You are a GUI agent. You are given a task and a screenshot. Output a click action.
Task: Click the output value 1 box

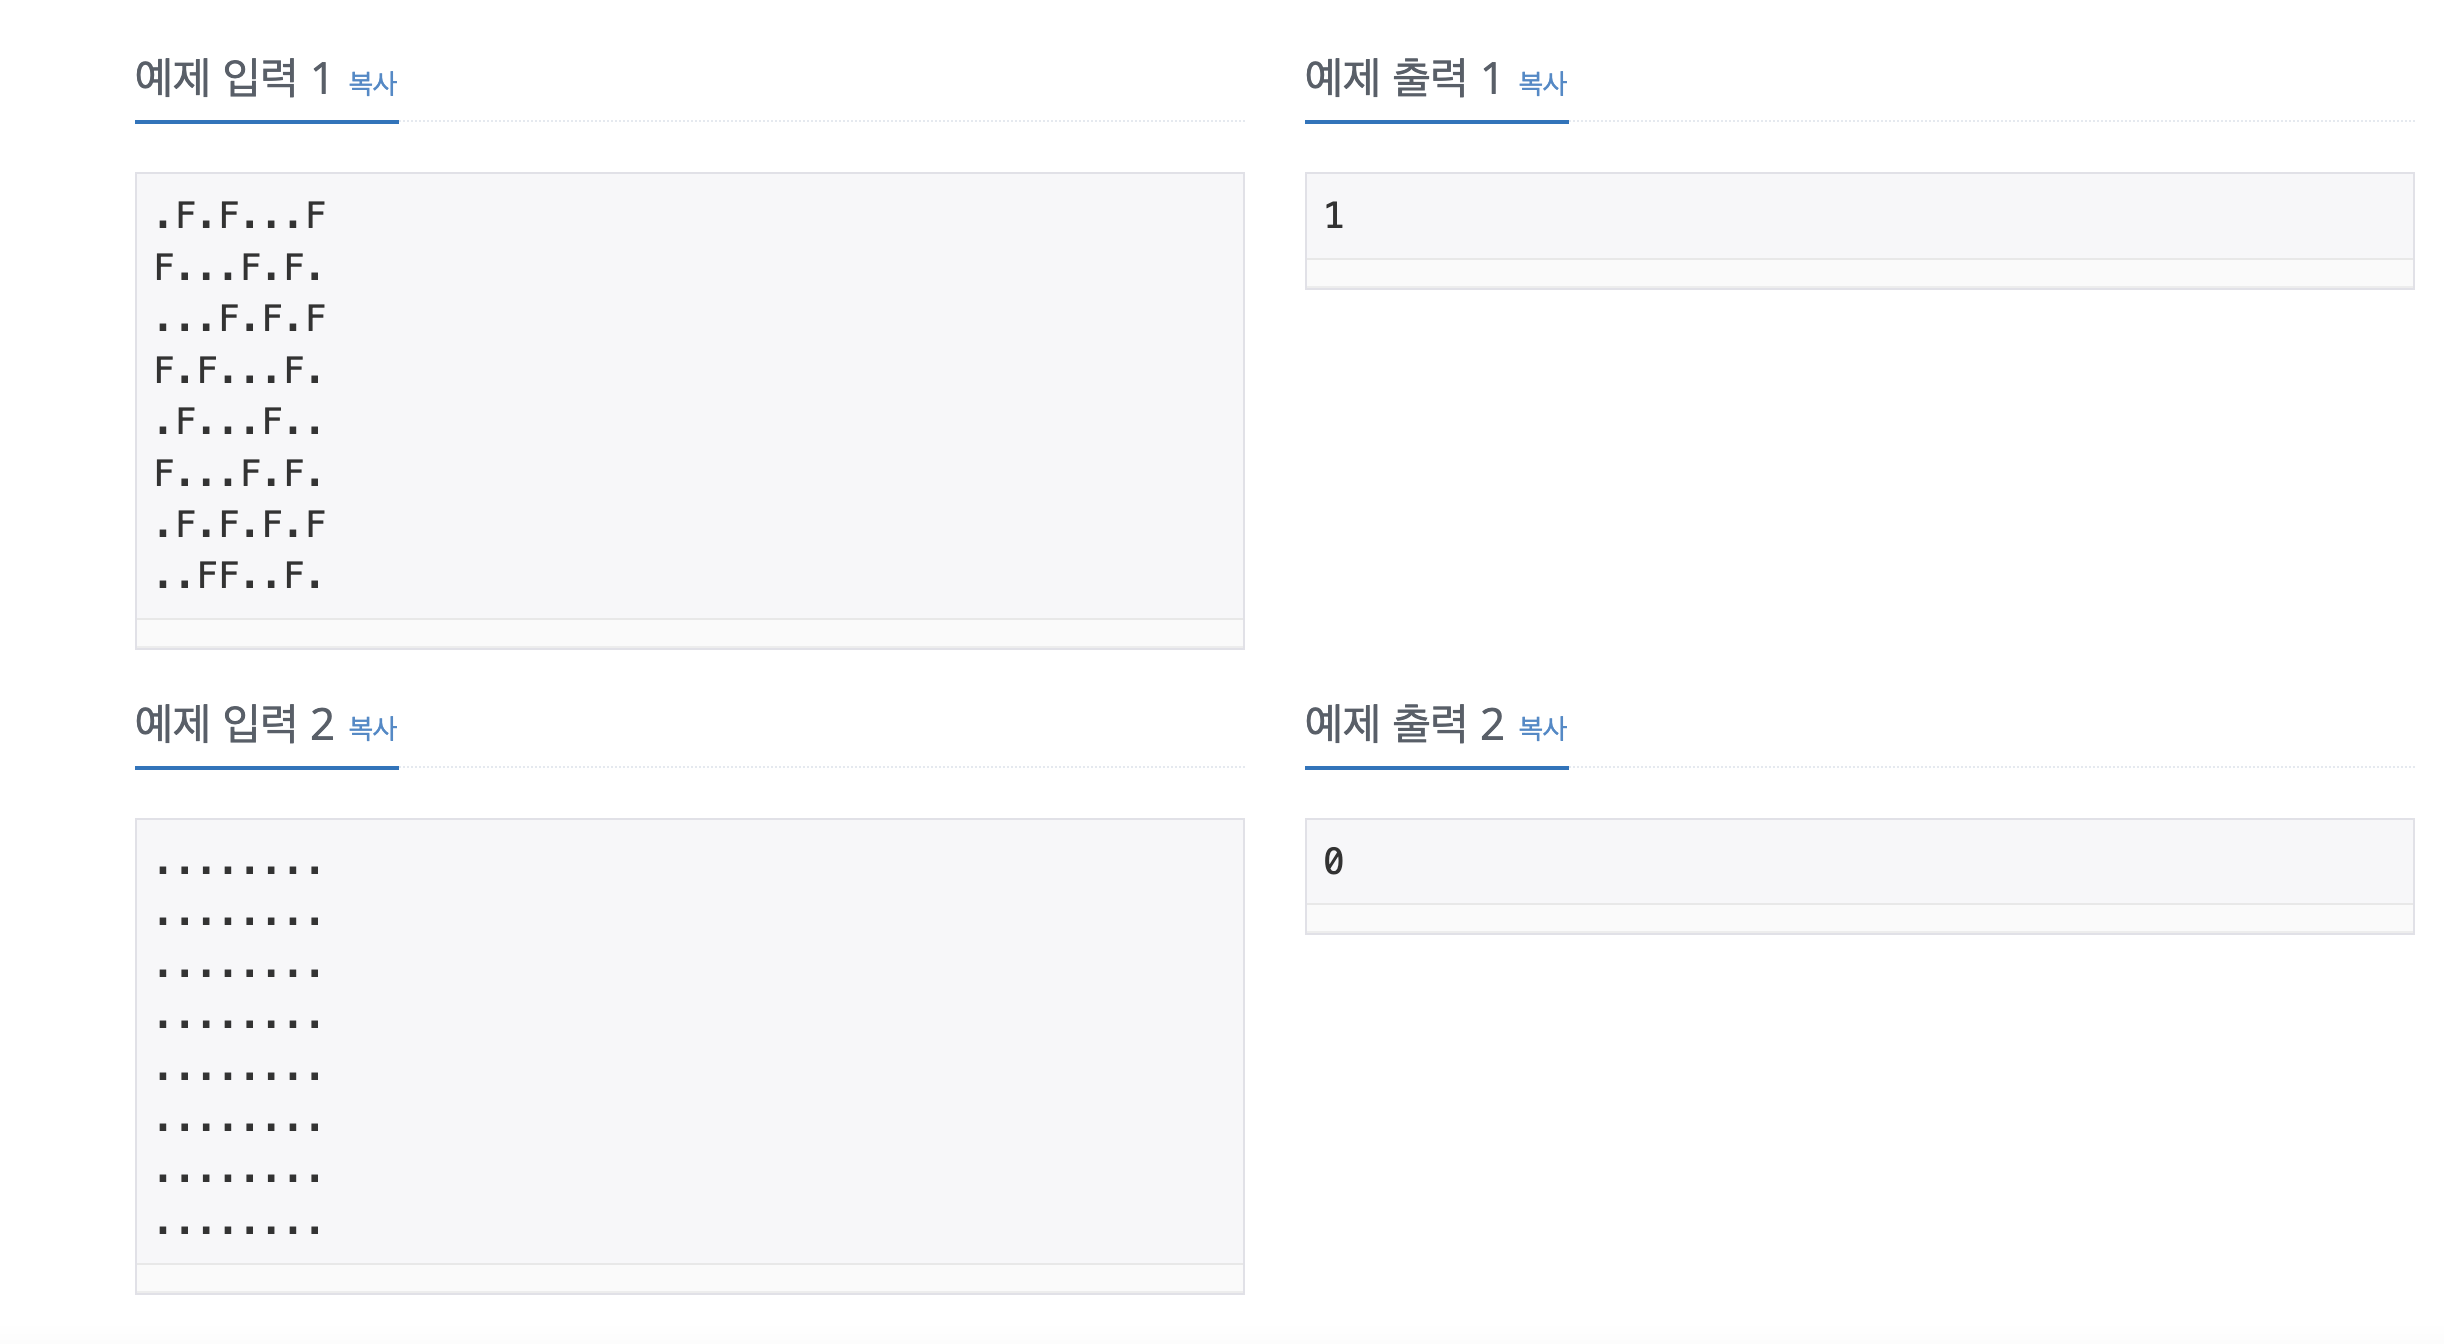click(x=1859, y=216)
